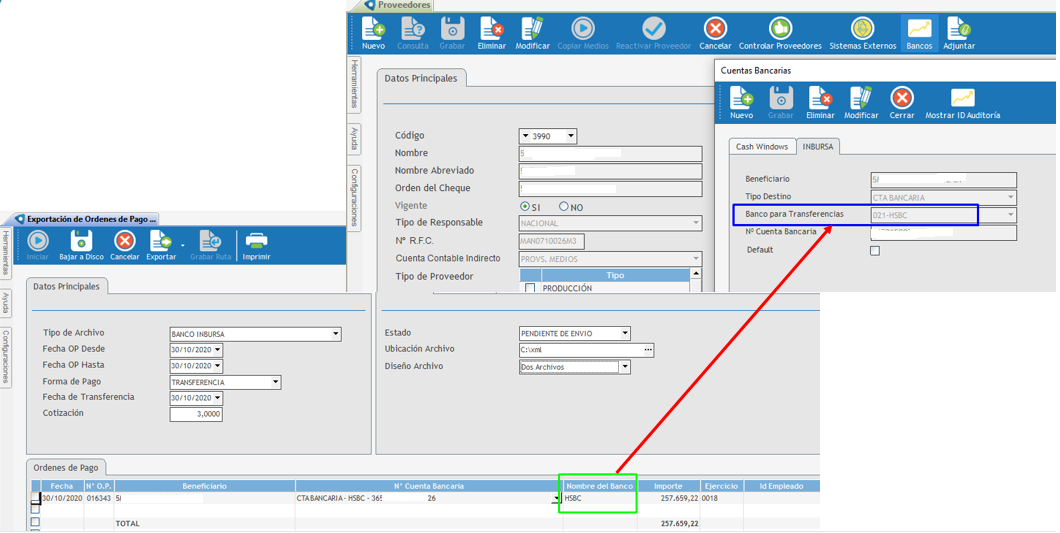The height and width of the screenshot is (533, 1060).
Task: Click the Cotización input field
Action: 196,414
